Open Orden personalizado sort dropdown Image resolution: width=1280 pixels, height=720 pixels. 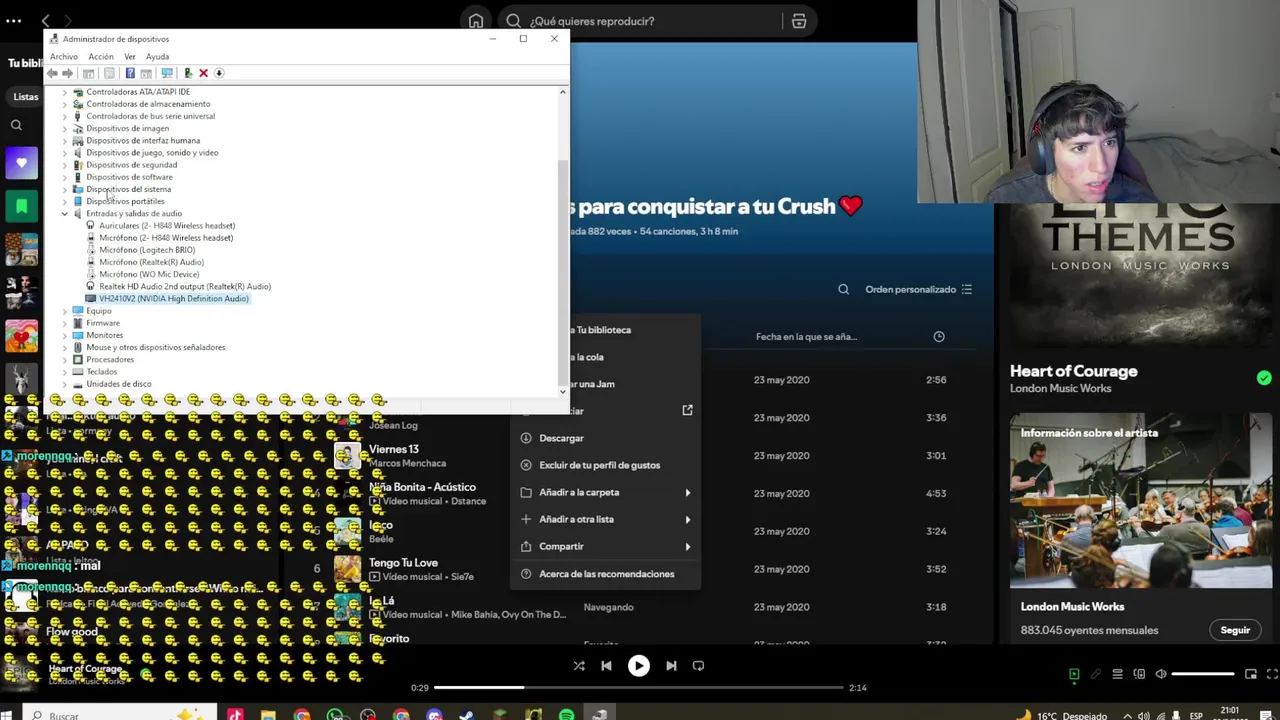(918, 289)
